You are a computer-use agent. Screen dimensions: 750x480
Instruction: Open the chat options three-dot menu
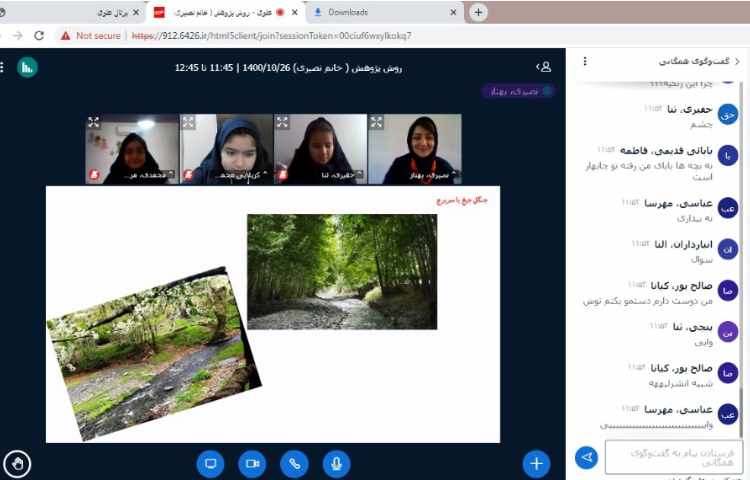click(585, 61)
